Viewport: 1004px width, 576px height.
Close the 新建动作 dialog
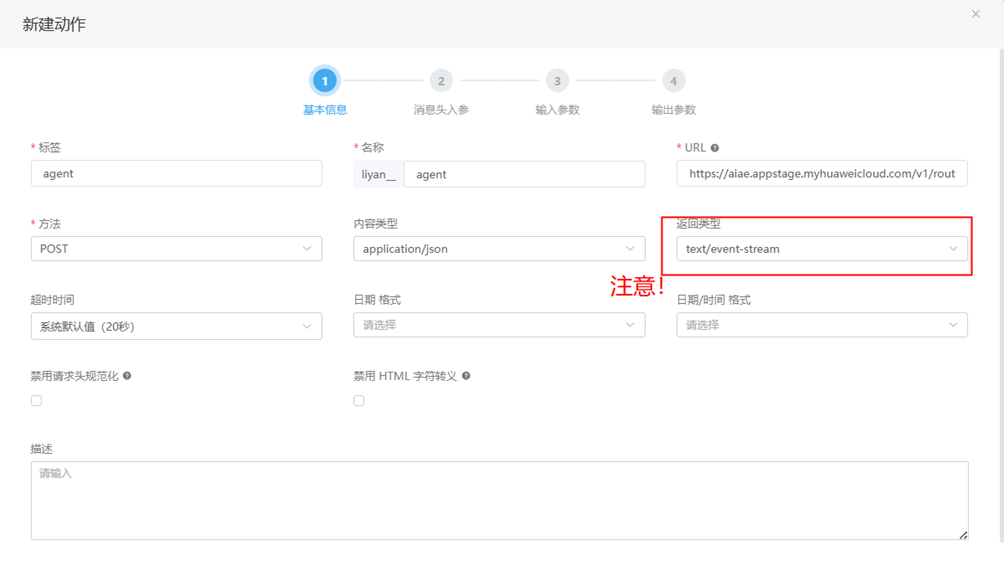point(975,14)
